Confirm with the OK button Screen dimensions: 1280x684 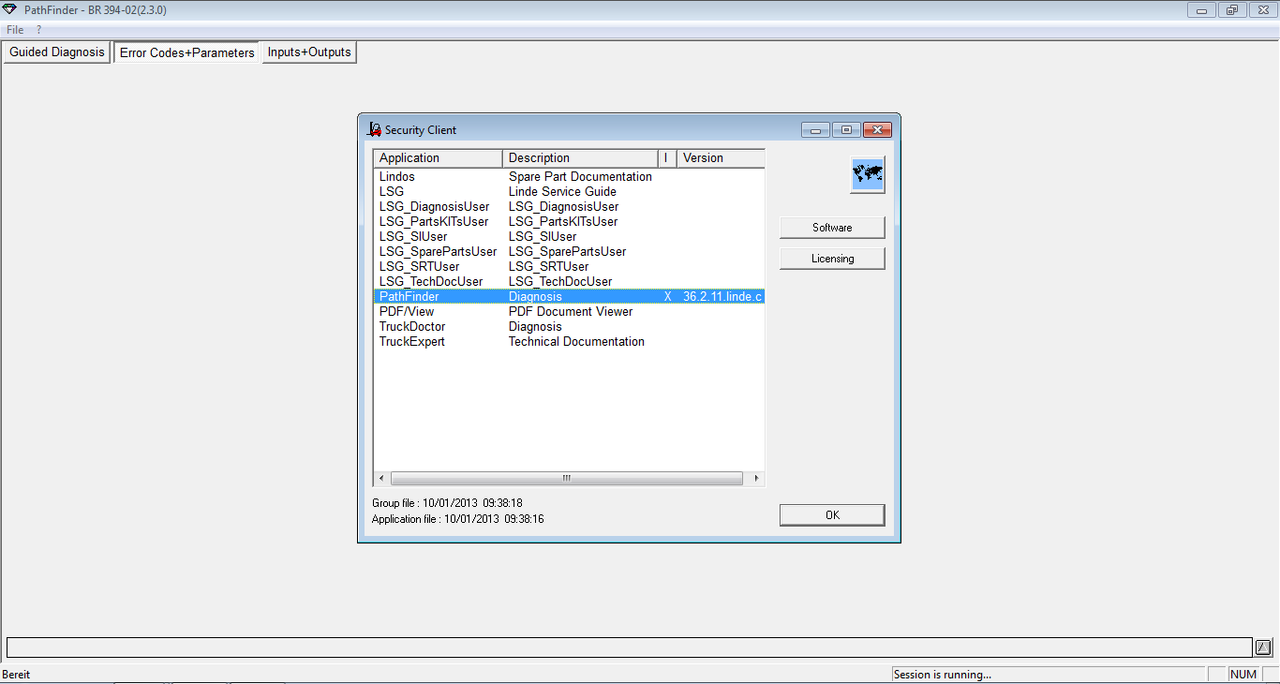[x=832, y=515]
